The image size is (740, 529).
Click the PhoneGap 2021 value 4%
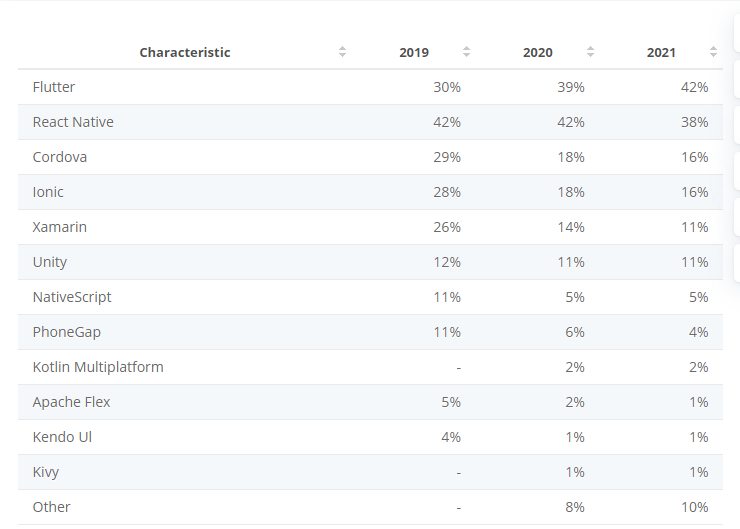(698, 332)
